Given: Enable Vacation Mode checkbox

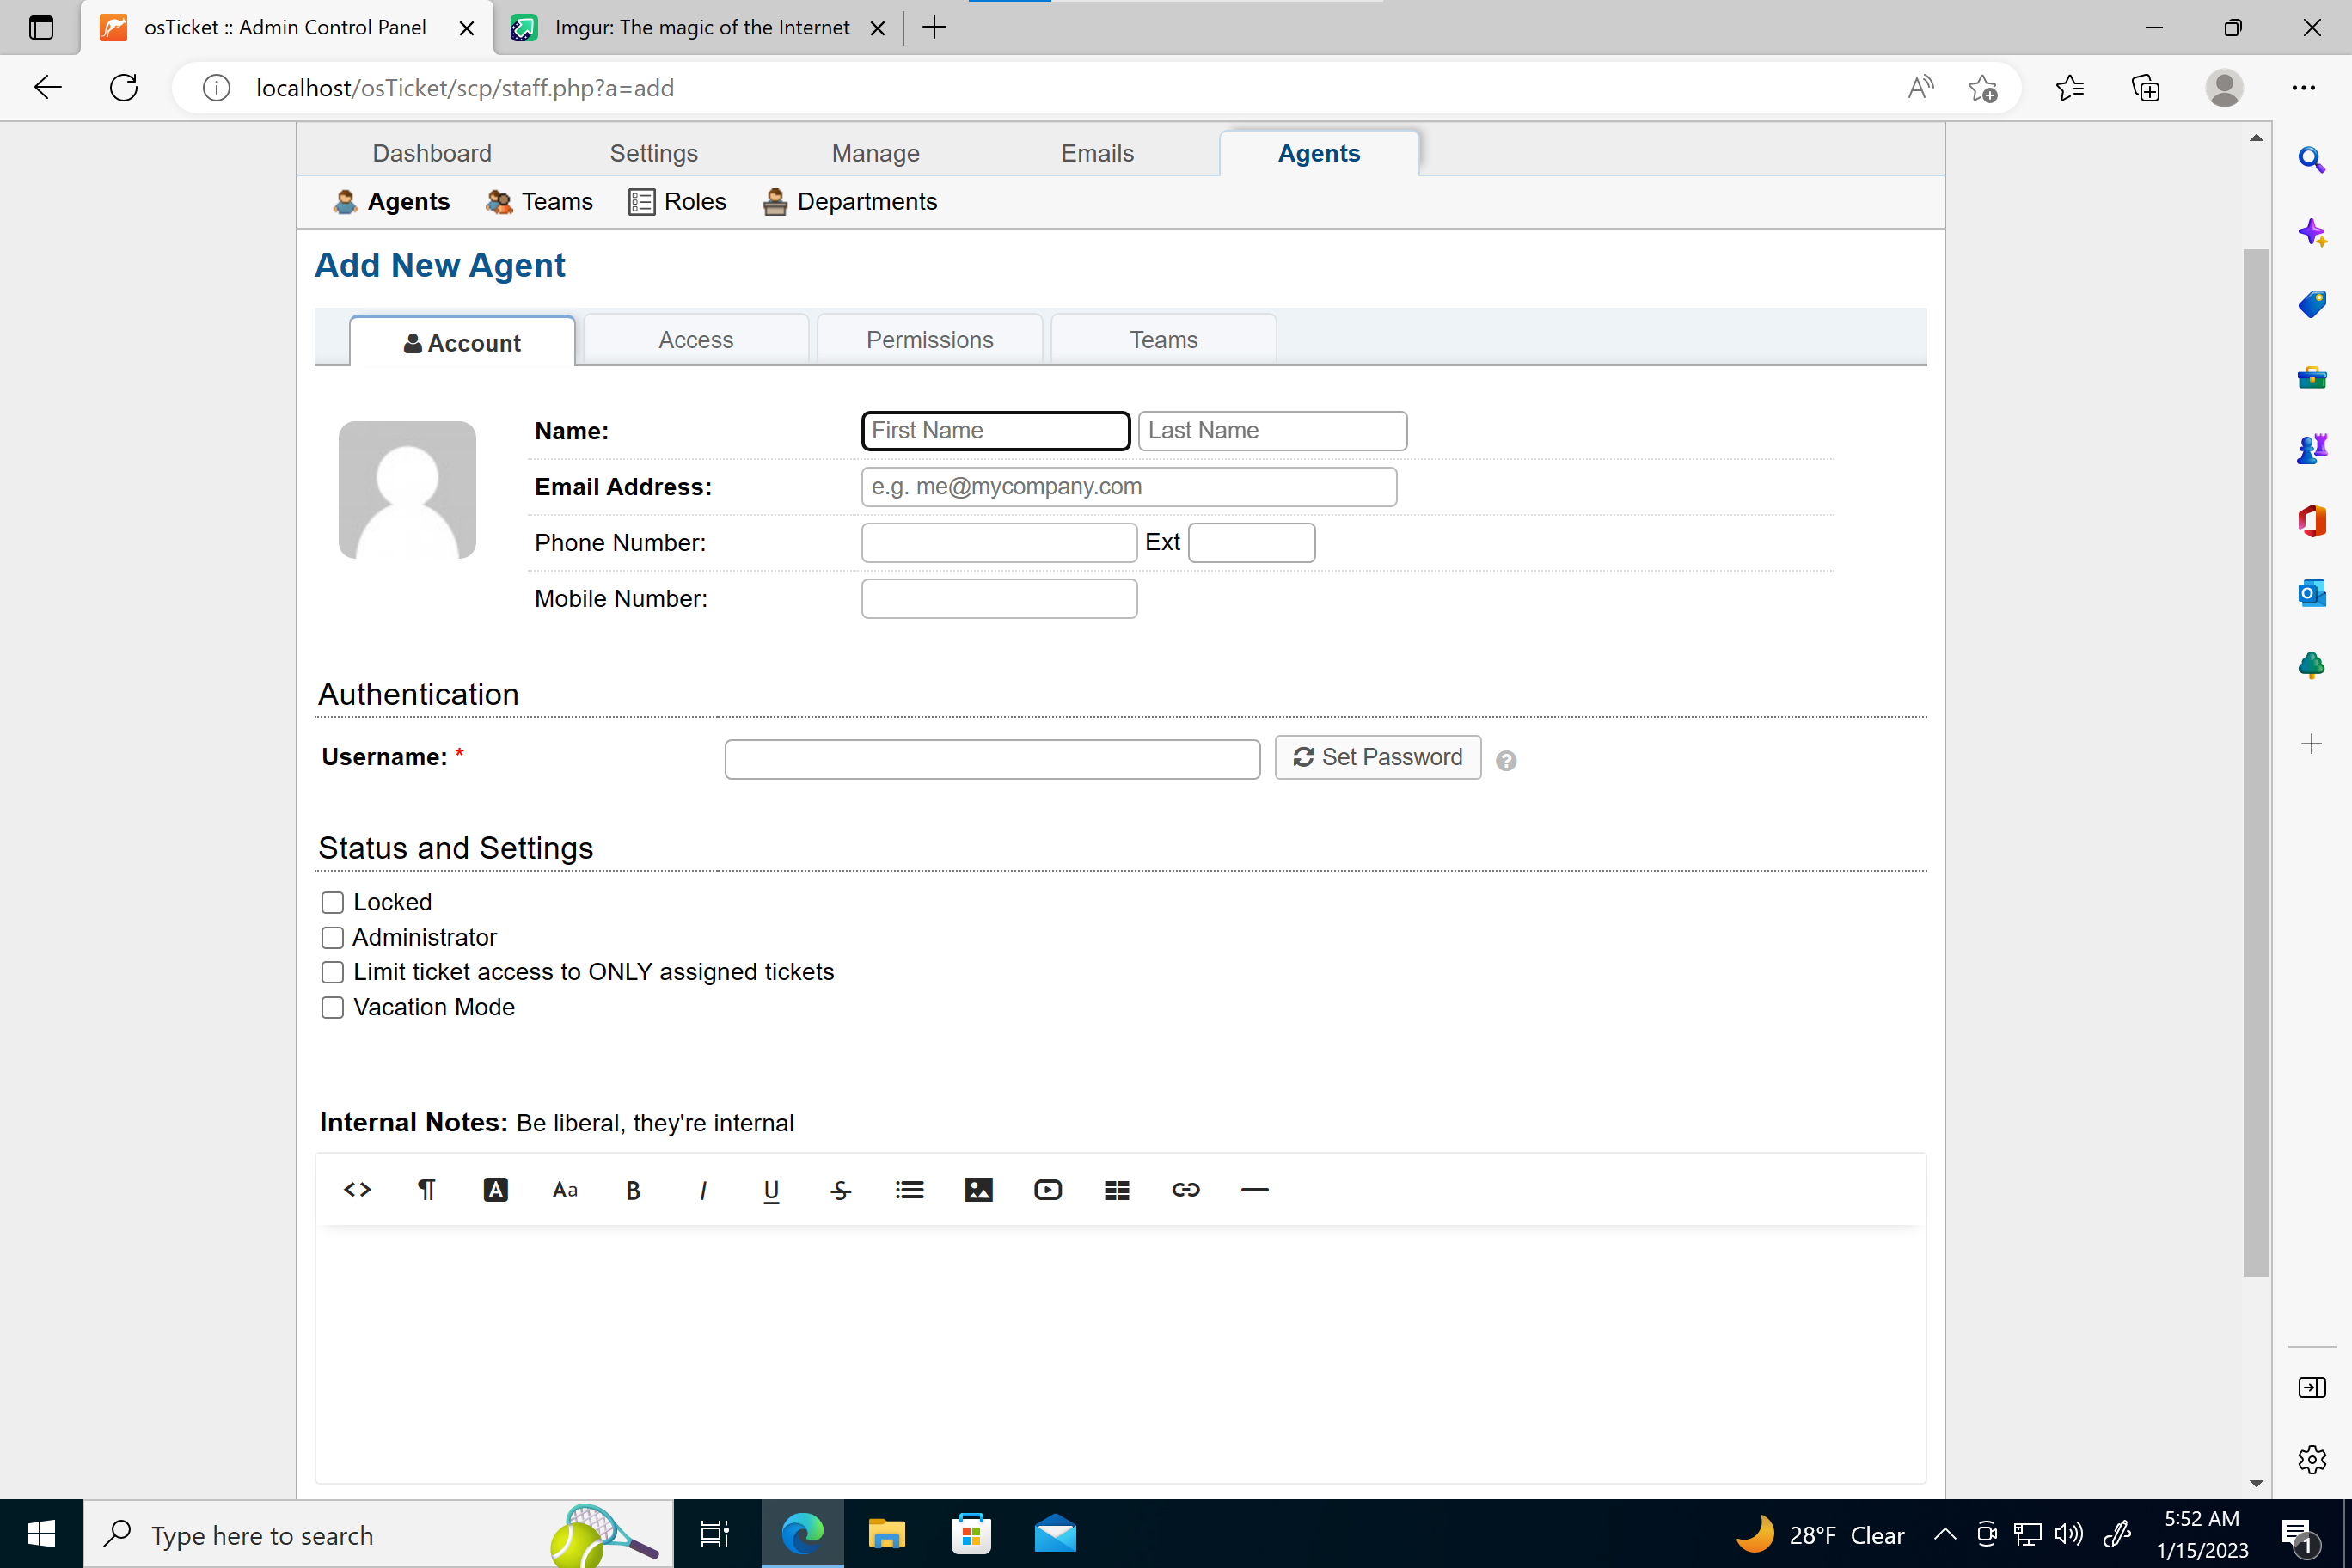Looking at the screenshot, I should (333, 1007).
